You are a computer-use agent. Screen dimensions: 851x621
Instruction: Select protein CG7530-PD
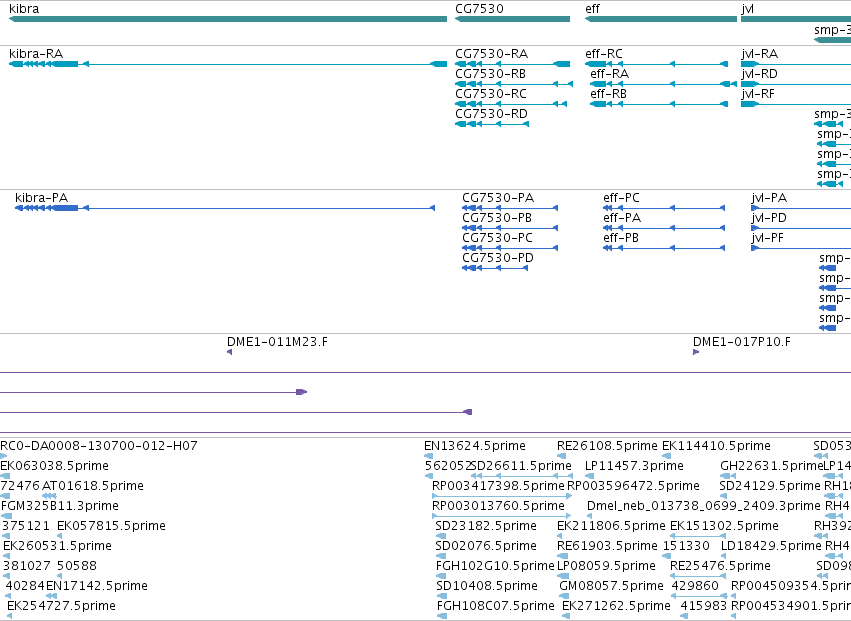pos(498,258)
